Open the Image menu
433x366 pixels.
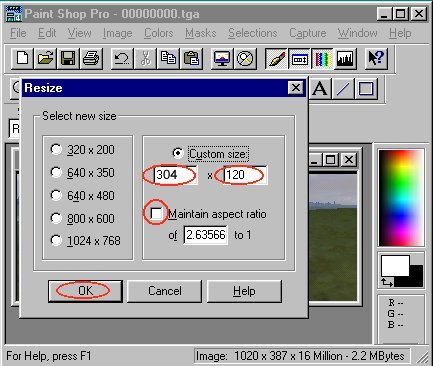[x=117, y=33]
